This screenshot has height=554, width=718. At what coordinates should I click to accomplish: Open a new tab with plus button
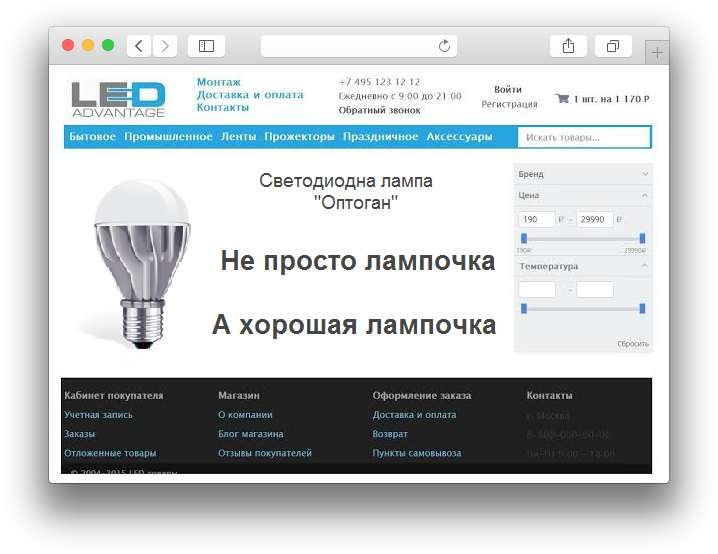tap(657, 53)
